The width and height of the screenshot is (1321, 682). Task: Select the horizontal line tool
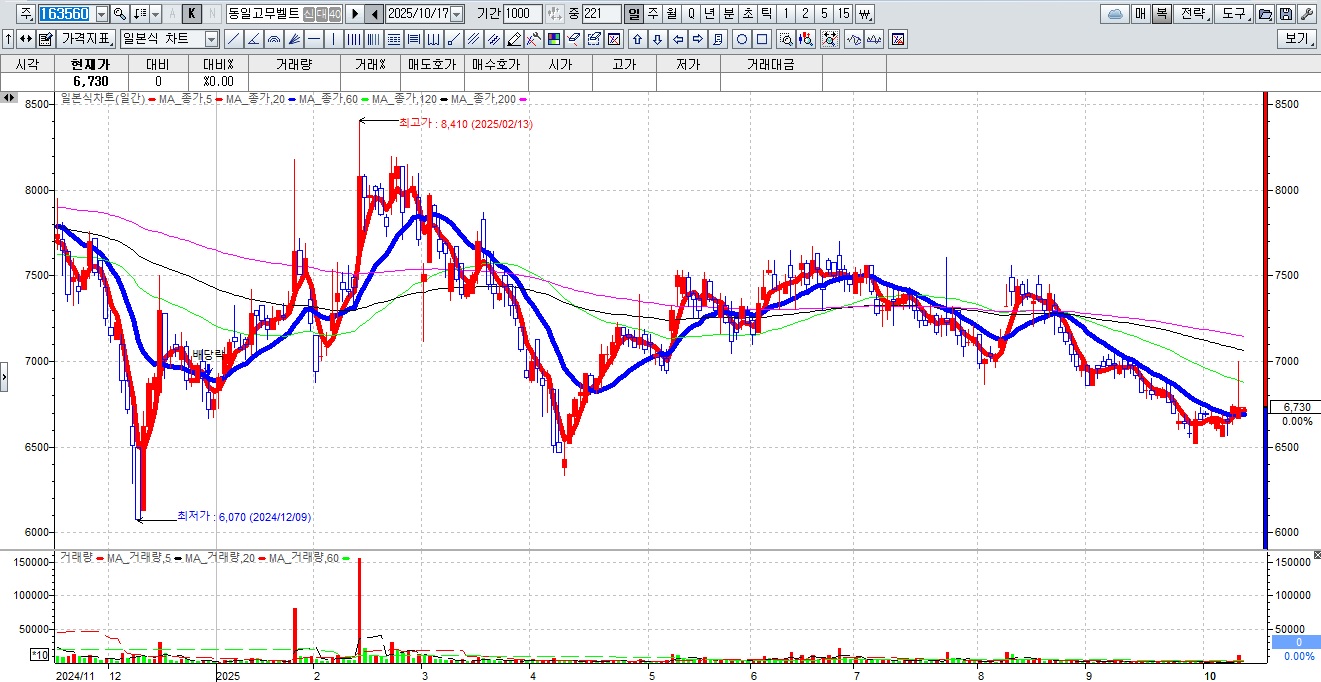tap(314, 39)
